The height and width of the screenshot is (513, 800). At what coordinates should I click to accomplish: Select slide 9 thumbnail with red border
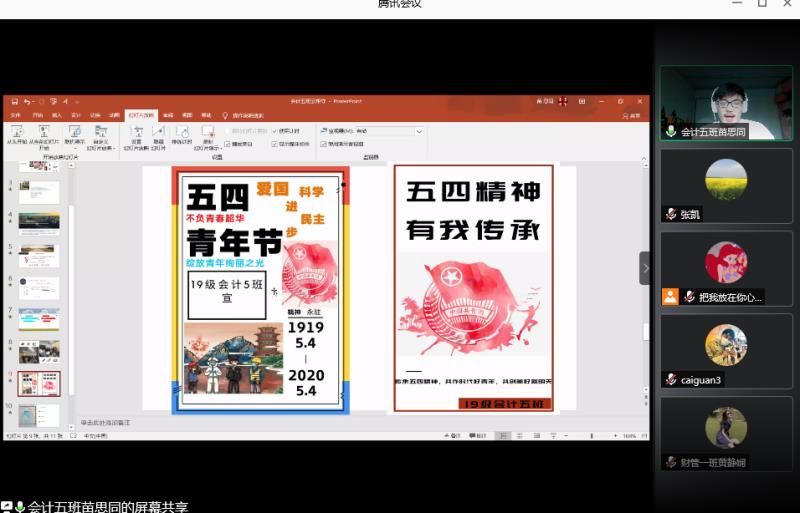(39, 384)
